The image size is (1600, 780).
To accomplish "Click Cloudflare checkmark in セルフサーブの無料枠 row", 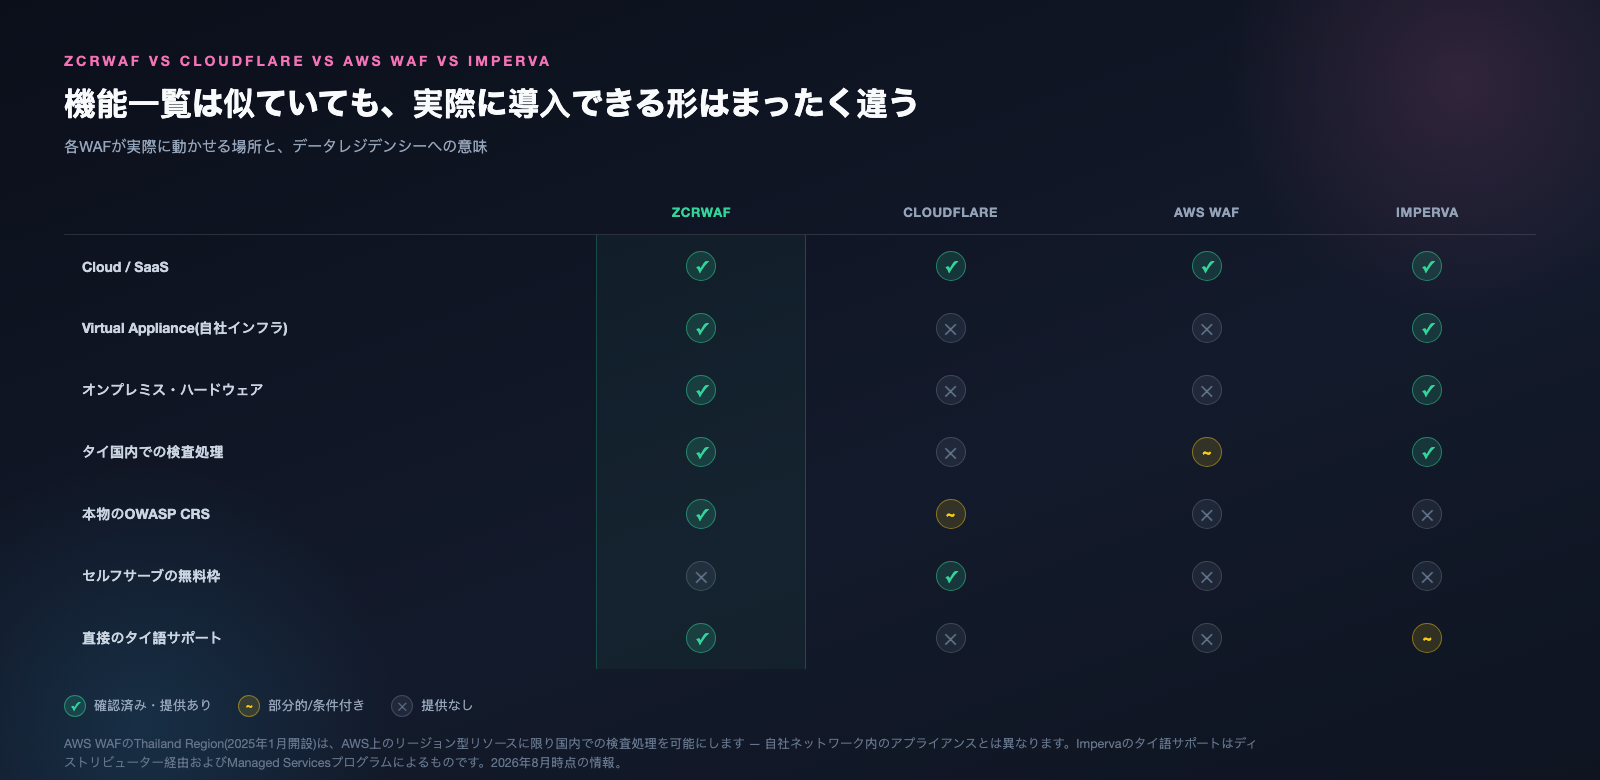I will point(951,577).
